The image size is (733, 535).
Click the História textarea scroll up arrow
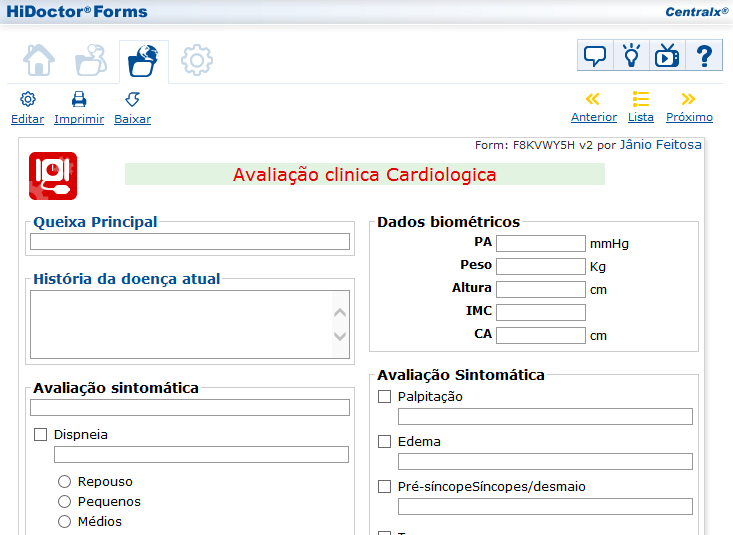click(x=340, y=312)
